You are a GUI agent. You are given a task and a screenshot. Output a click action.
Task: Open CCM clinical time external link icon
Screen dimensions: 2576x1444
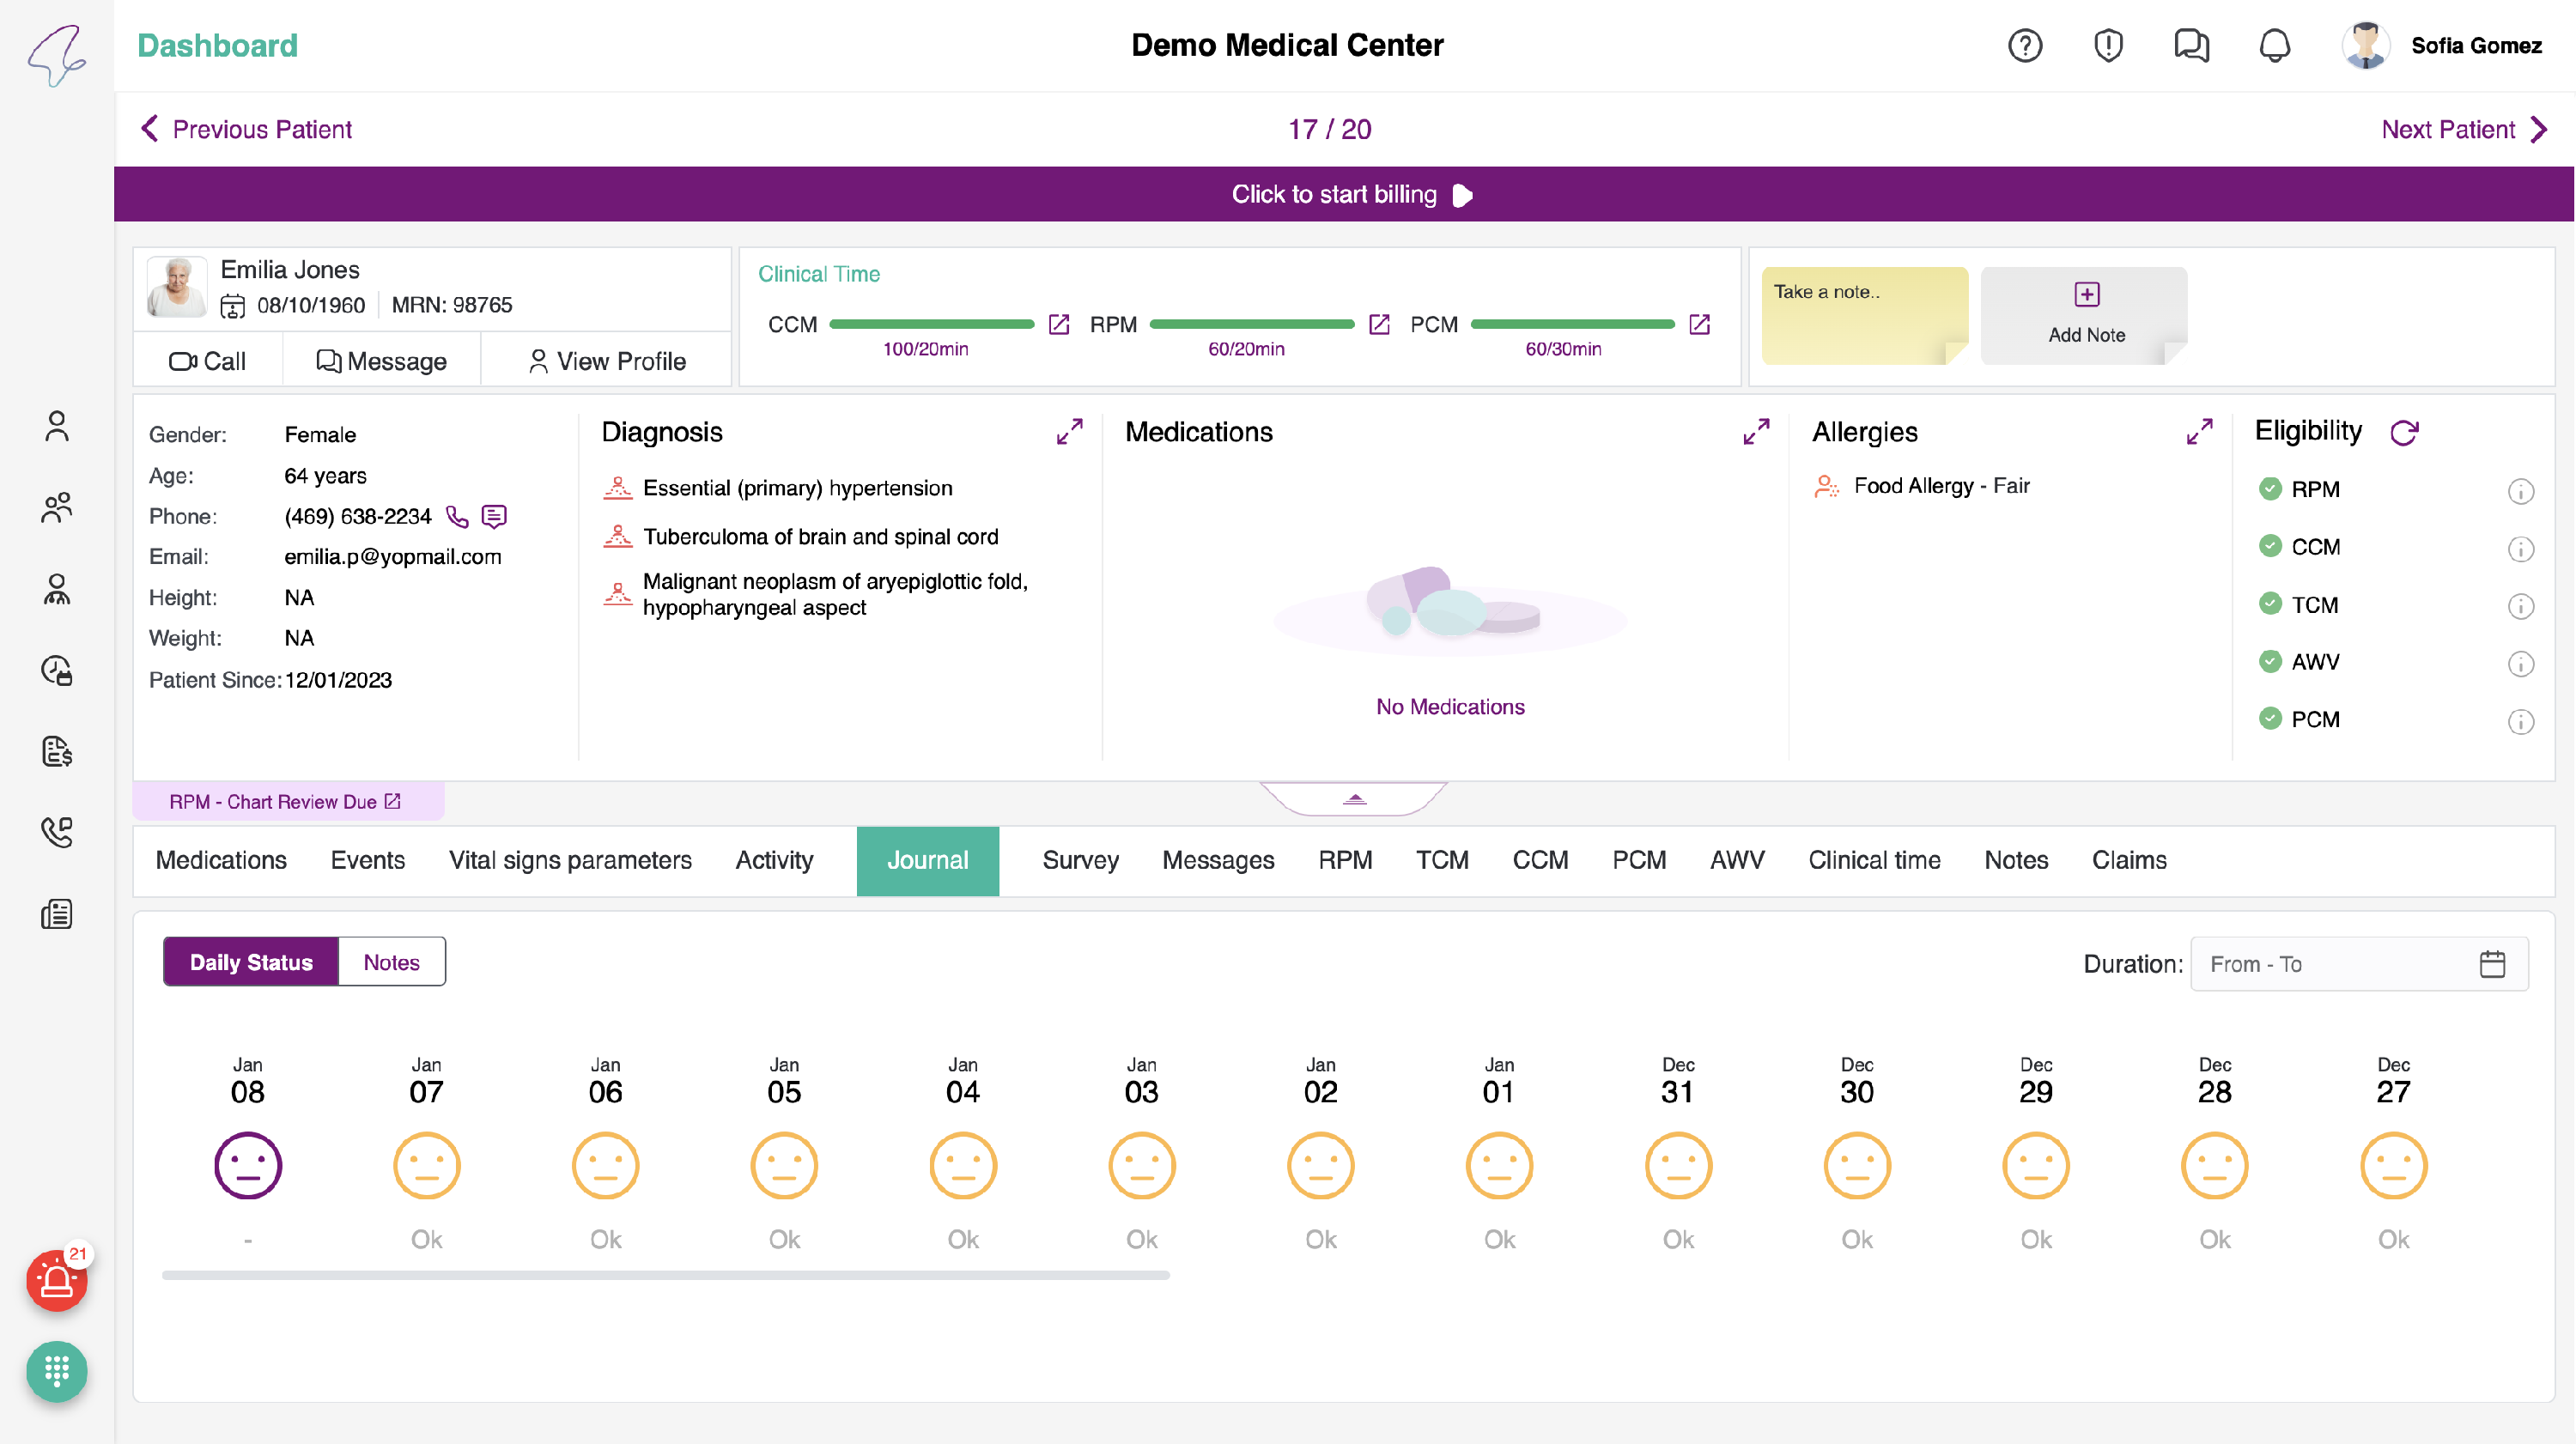(1058, 324)
